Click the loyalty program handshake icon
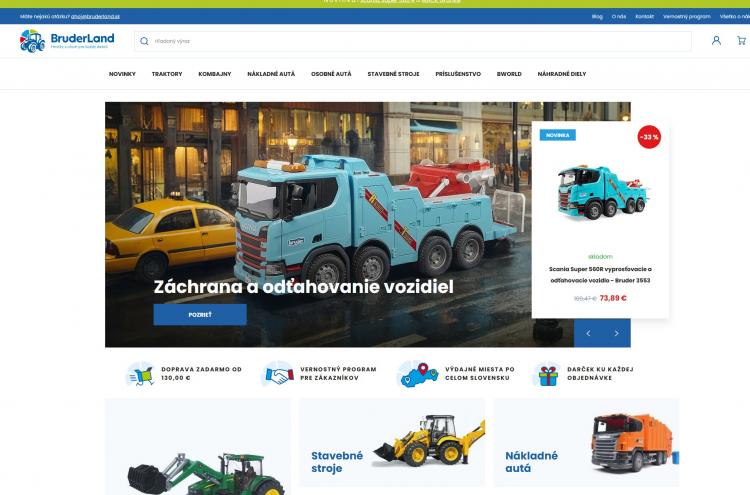Screen dimensions: 750x495 click(279, 374)
